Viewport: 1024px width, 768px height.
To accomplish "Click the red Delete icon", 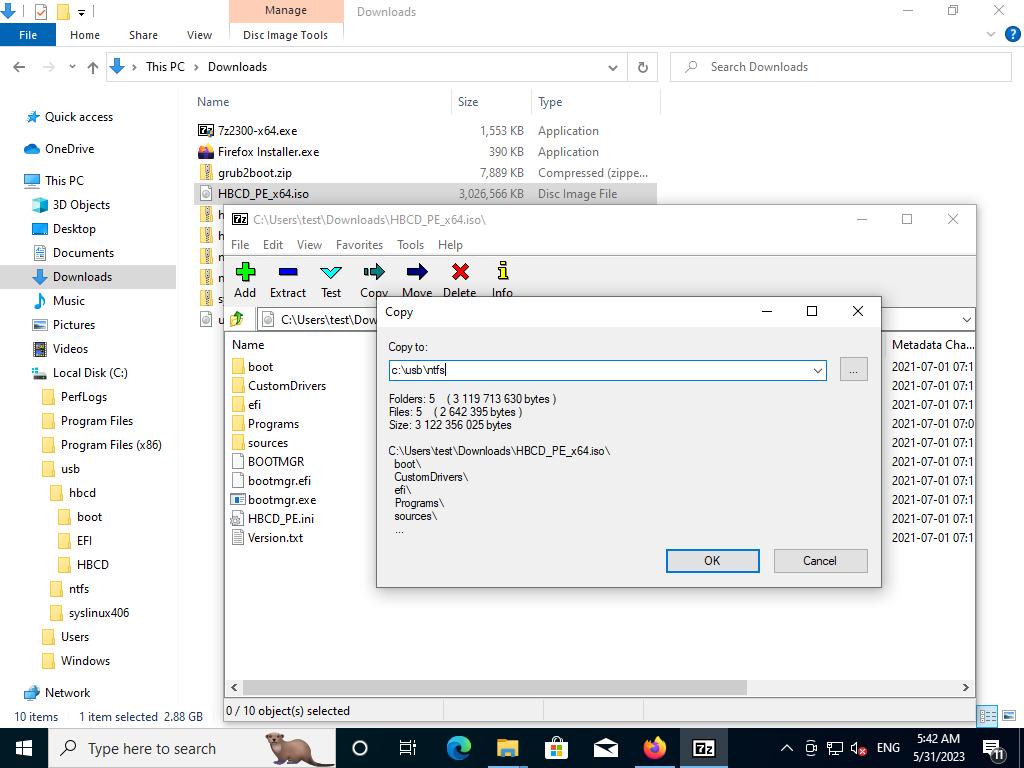I will click(x=459, y=279).
